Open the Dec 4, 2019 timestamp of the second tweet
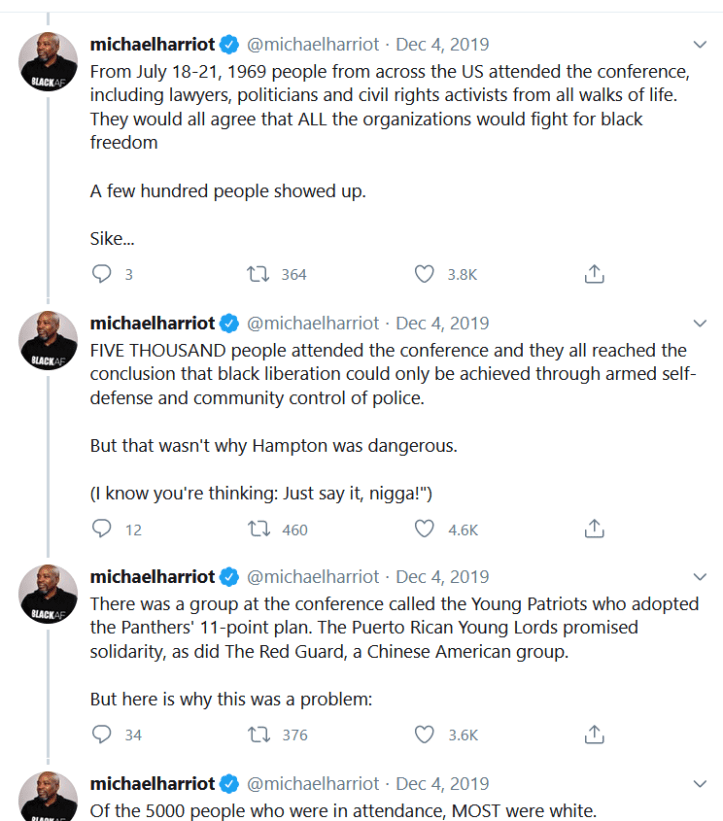This screenshot has width=723, height=821. coord(442,323)
